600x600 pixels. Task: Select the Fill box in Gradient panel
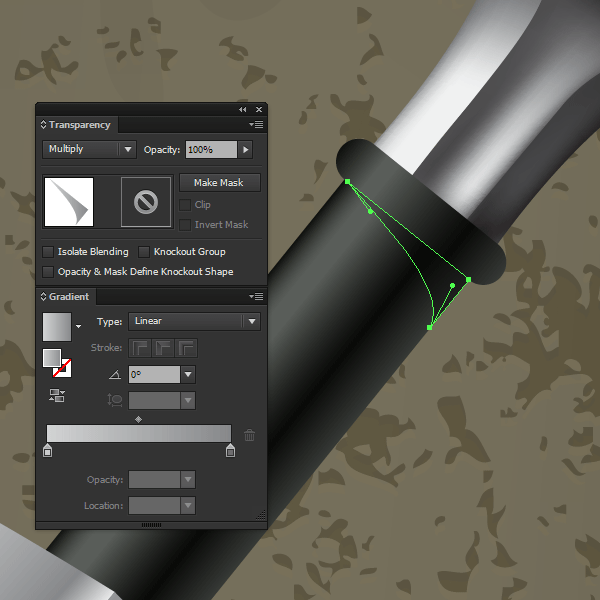tap(52, 358)
